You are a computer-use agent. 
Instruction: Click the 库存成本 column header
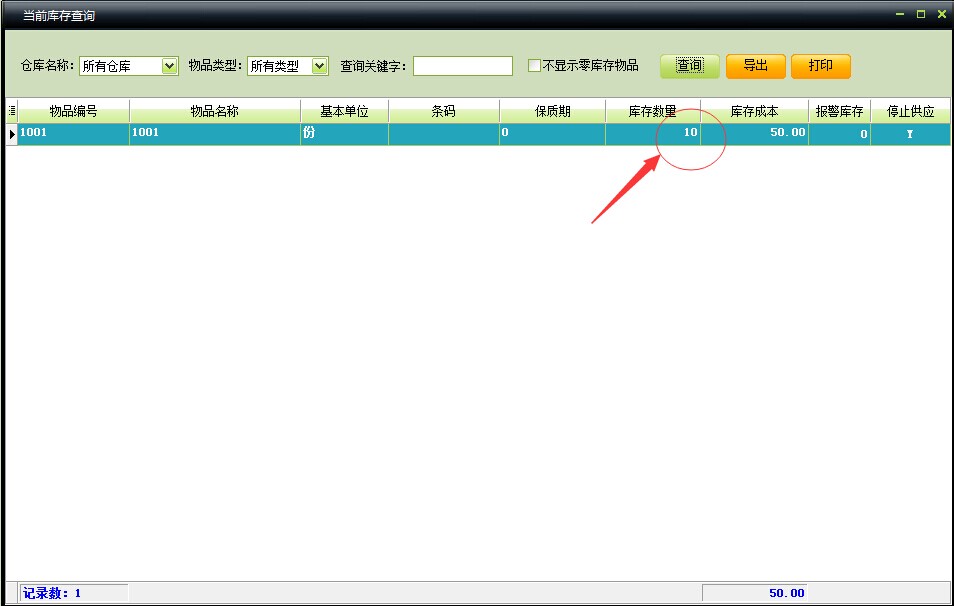pos(754,111)
